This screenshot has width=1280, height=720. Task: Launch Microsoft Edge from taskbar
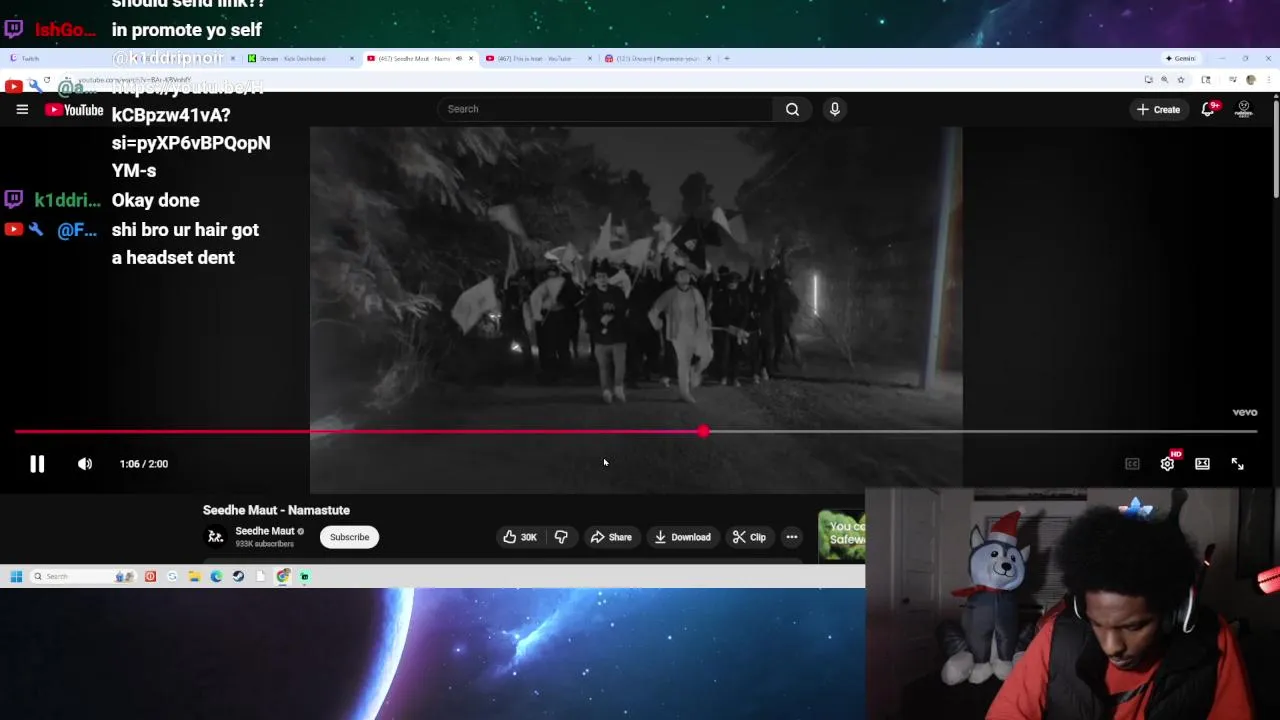(216, 576)
